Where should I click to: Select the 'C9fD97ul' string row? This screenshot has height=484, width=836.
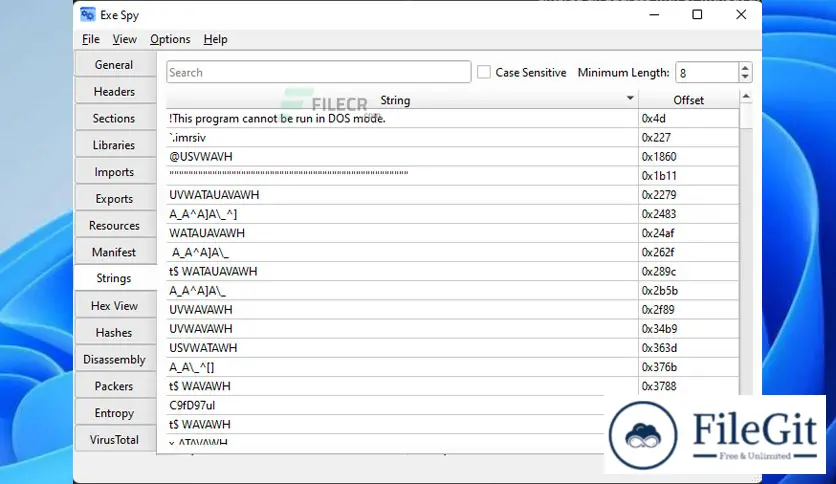point(386,406)
